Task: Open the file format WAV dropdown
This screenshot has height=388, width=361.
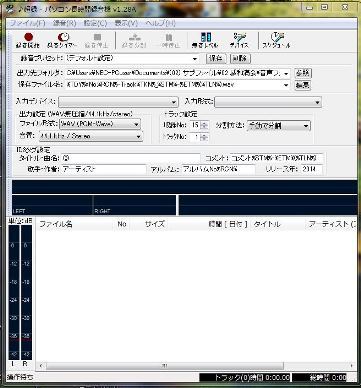Action: coord(100,124)
